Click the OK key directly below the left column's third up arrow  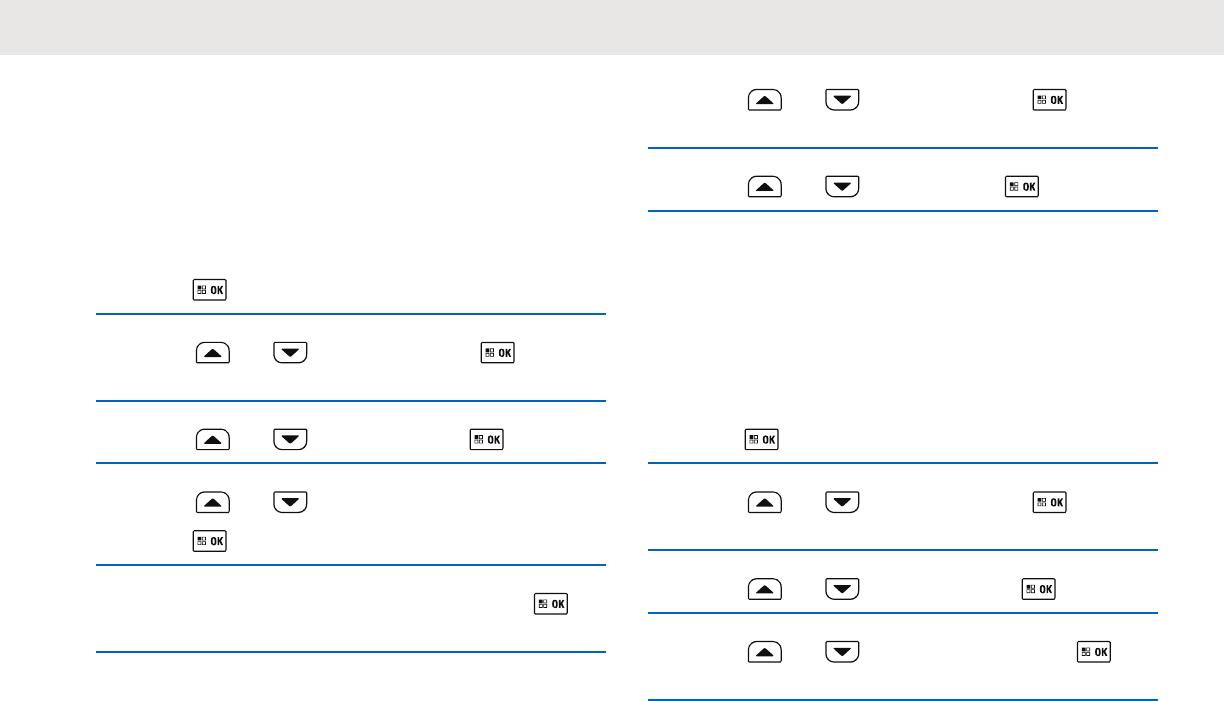tap(211, 541)
